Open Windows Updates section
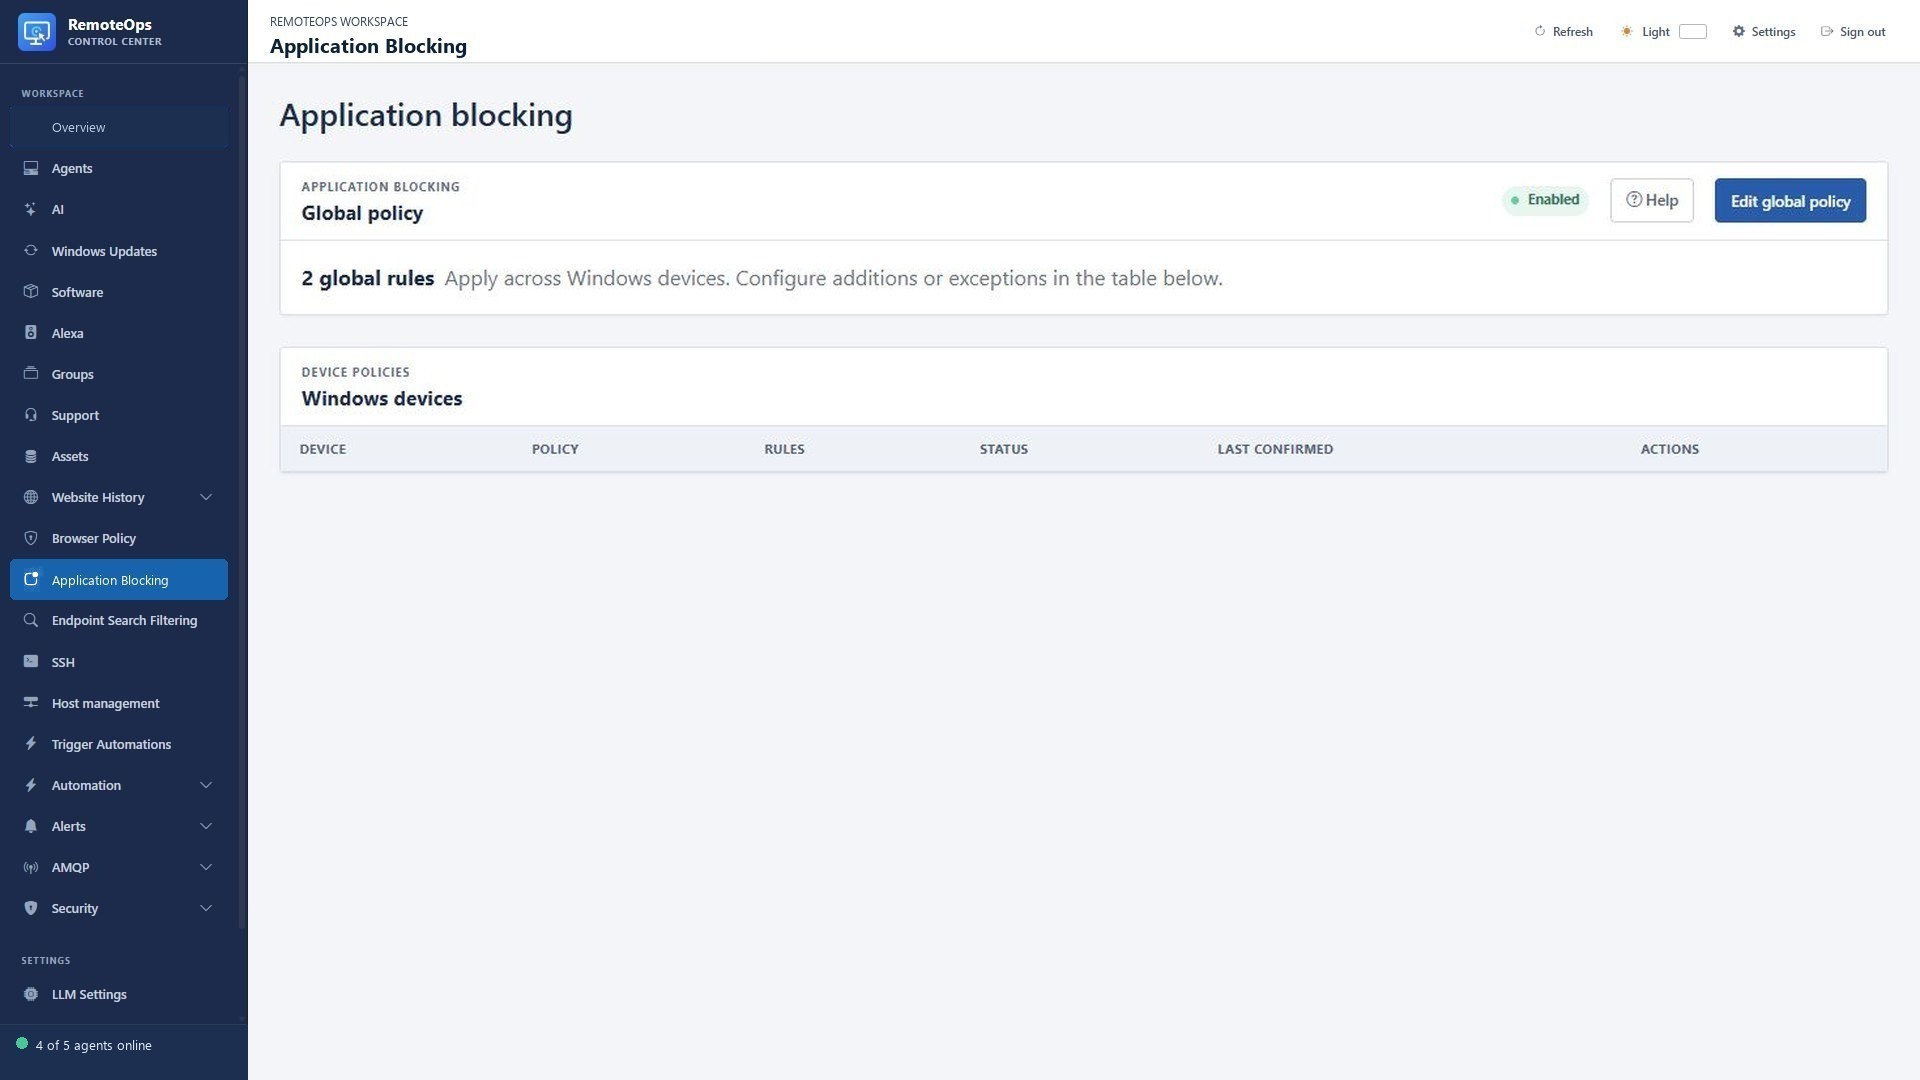 pos(119,251)
